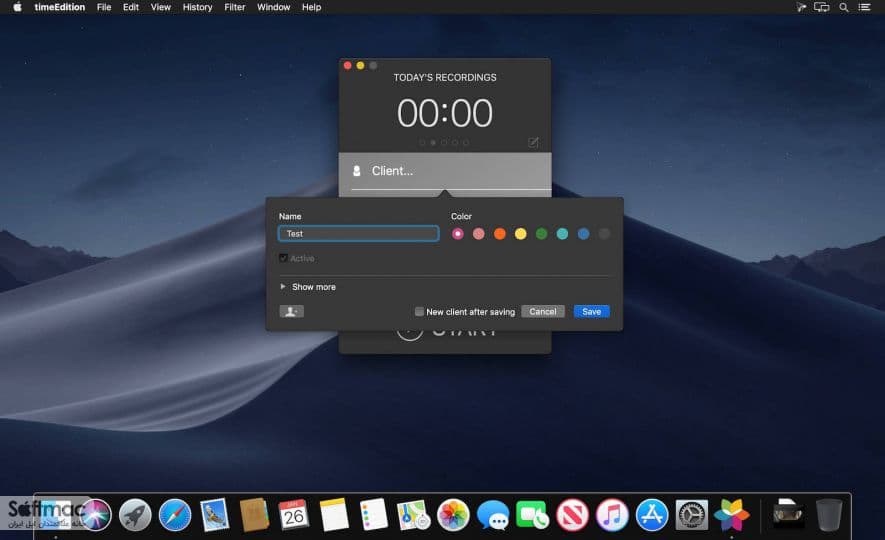885x540 pixels.
Task: Select the yellow color swatch
Action: [520, 234]
